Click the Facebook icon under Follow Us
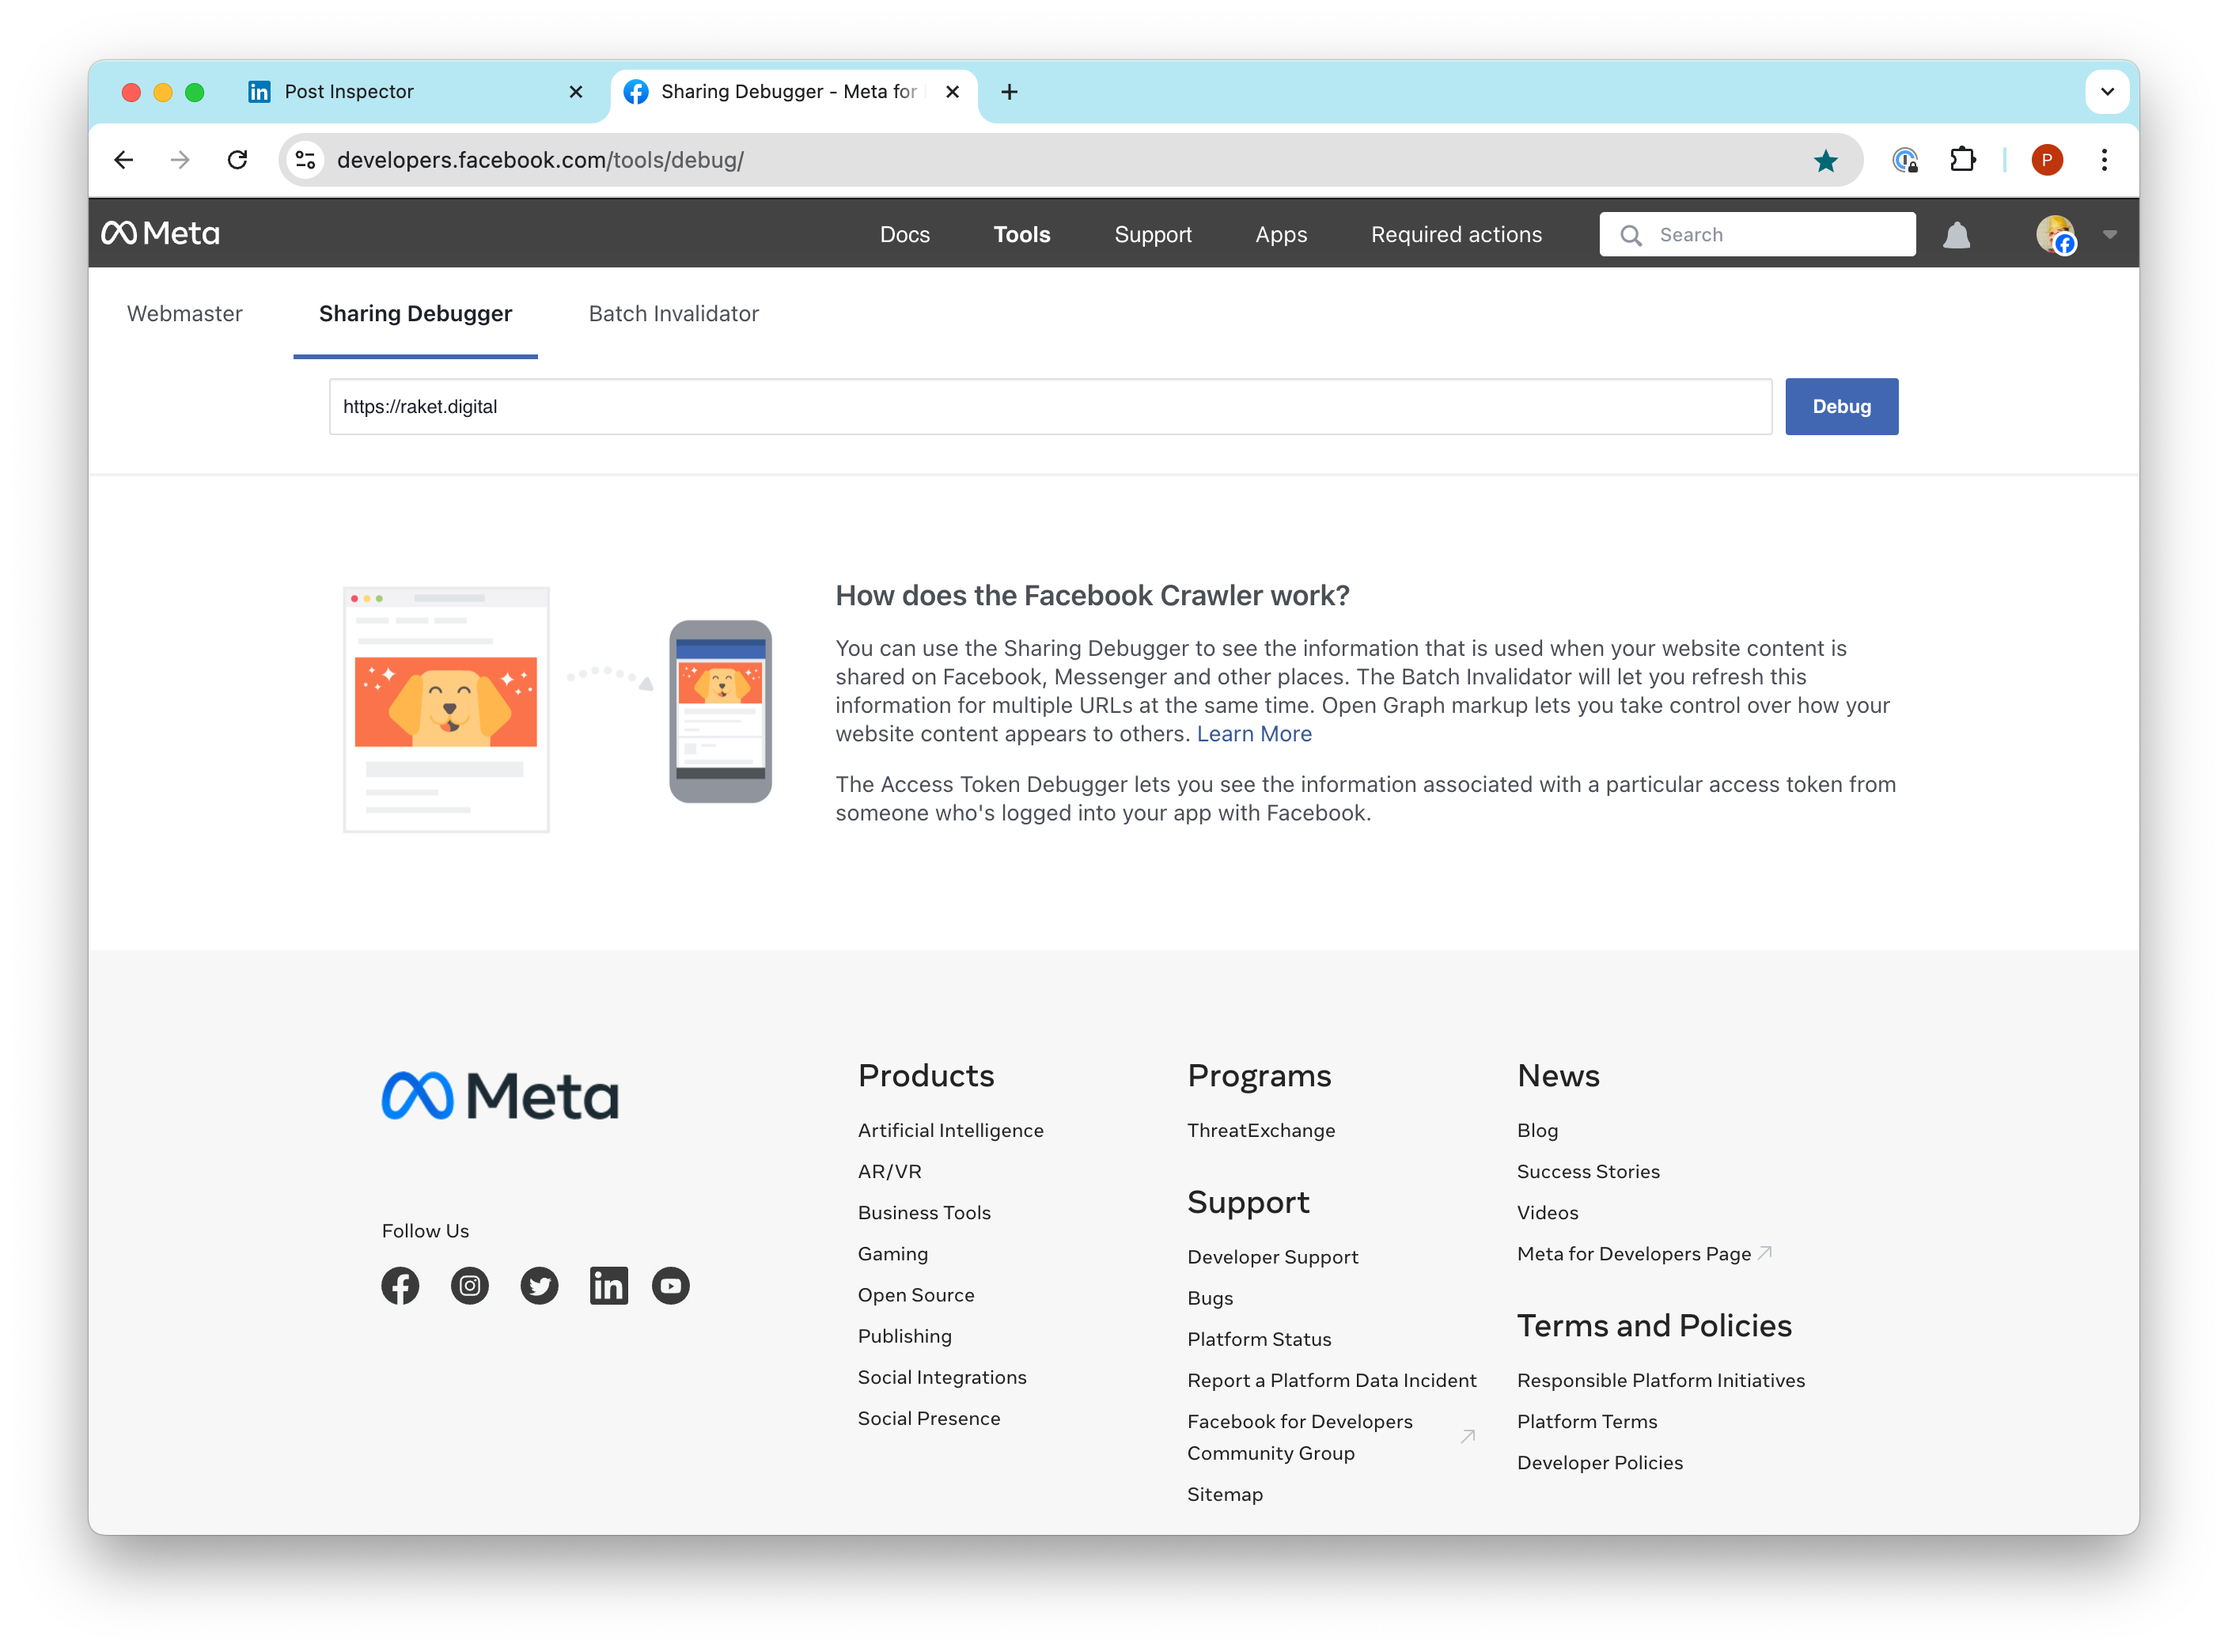 (400, 1286)
